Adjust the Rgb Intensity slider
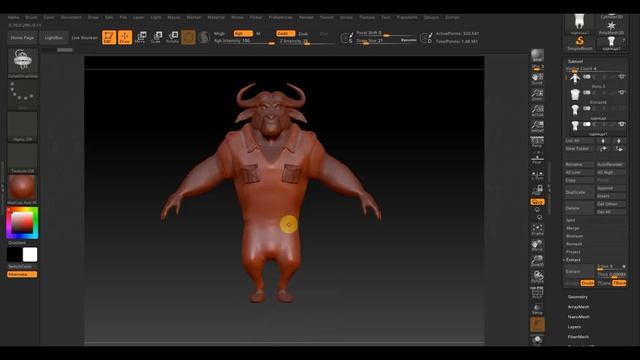This screenshot has width=640, height=360. pyautogui.click(x=244, y=41)
